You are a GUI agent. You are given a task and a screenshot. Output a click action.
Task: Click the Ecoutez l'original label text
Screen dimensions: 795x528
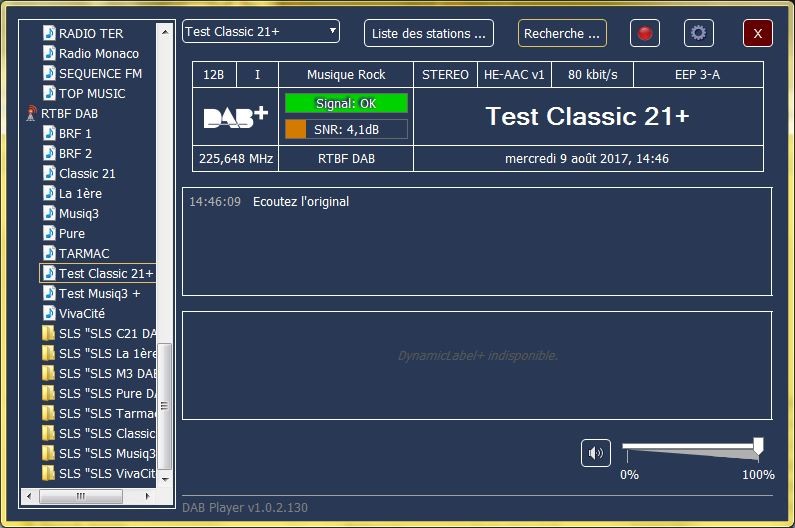[301, 202]
